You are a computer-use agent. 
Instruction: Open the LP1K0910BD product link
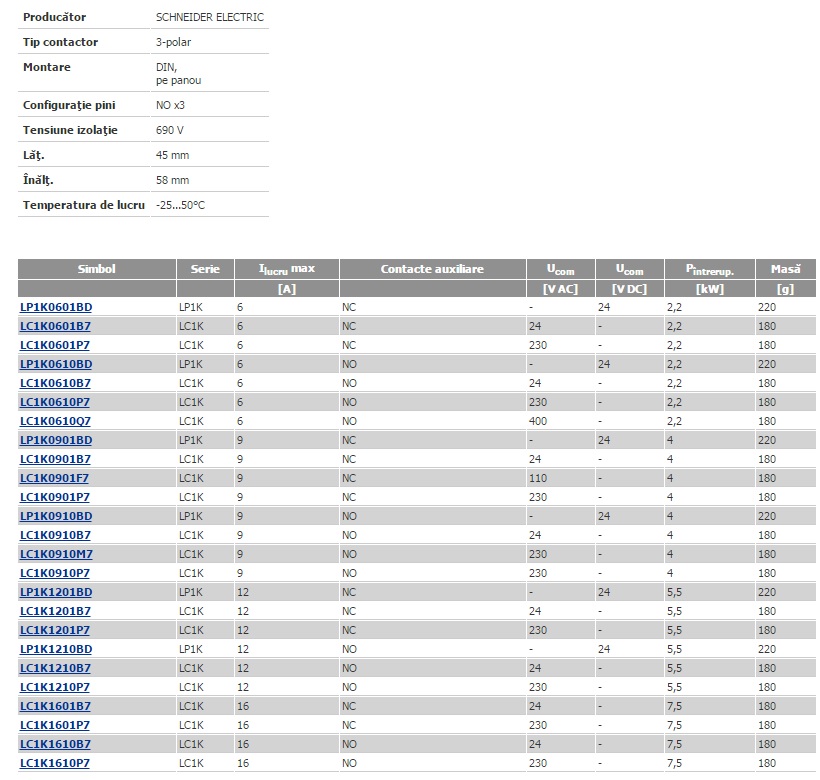point(56,516)
